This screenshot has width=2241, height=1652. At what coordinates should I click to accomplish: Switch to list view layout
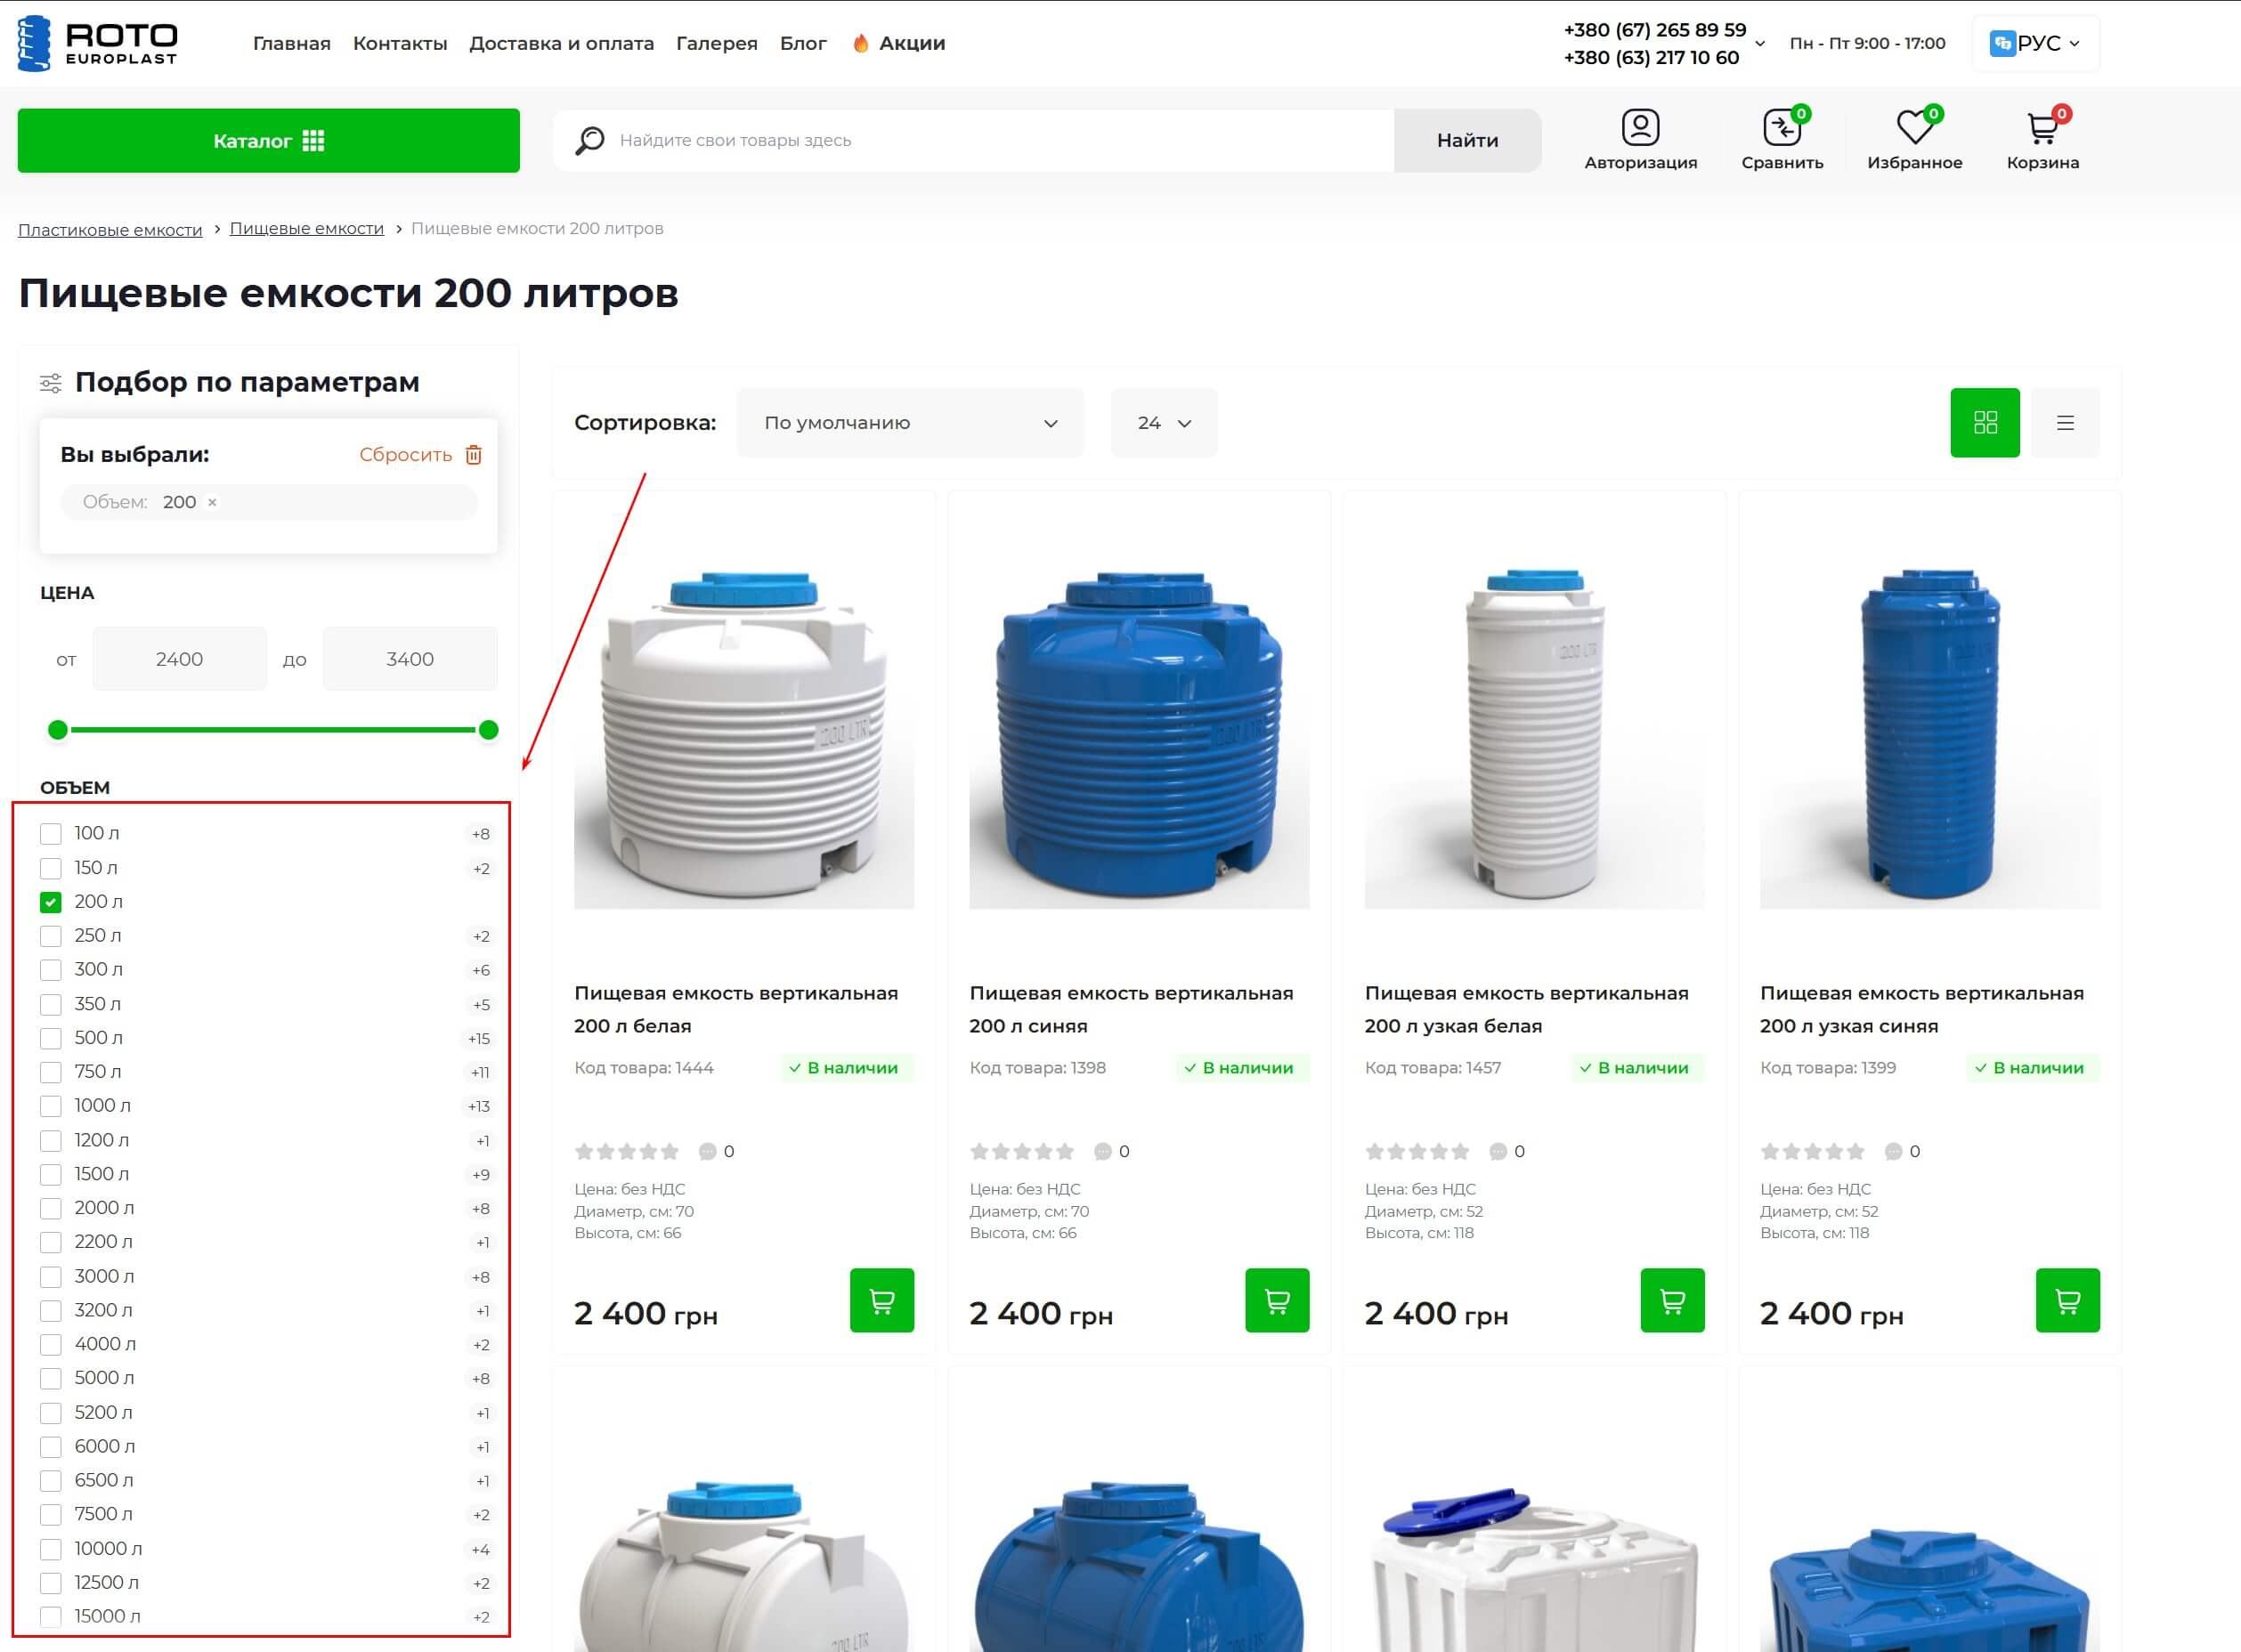click(x=2065, y=422)
